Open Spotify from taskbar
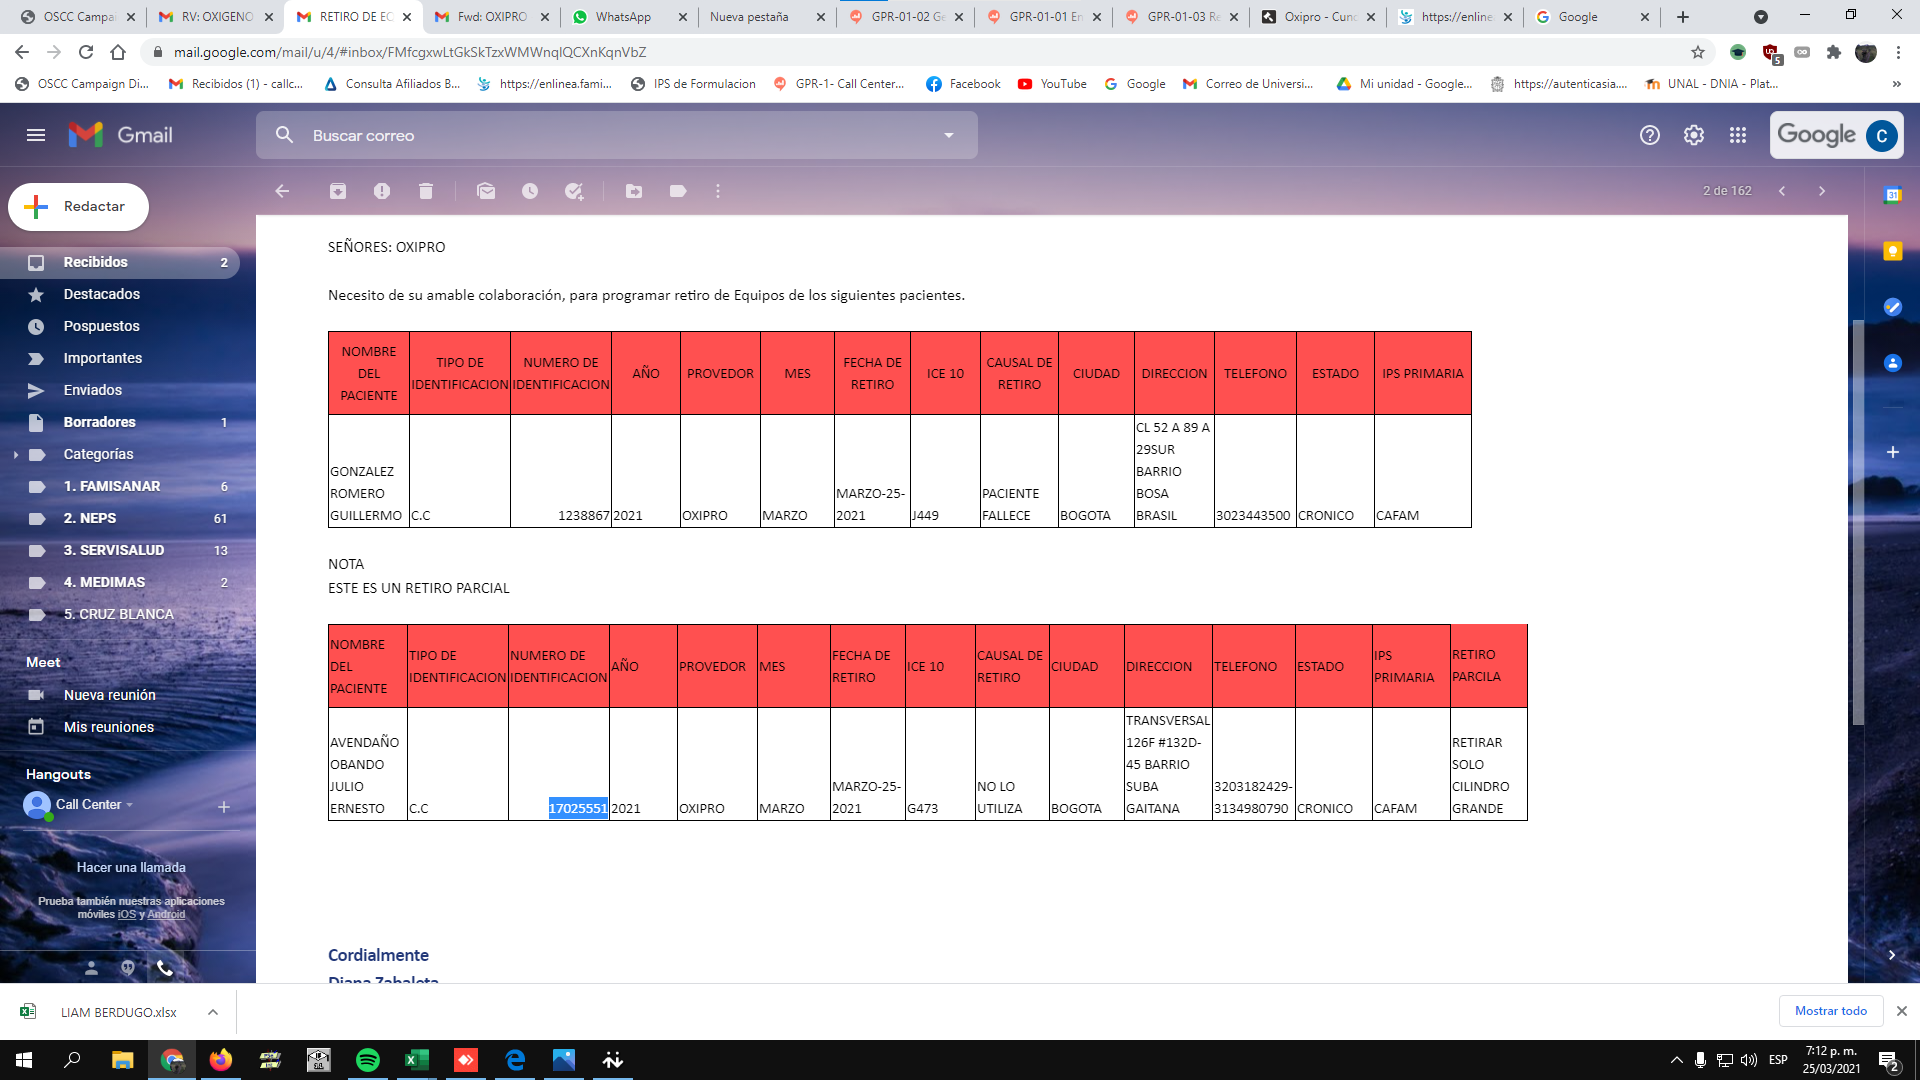This screenshot has width=1920, height=1080. click(x=368, y=1060)
